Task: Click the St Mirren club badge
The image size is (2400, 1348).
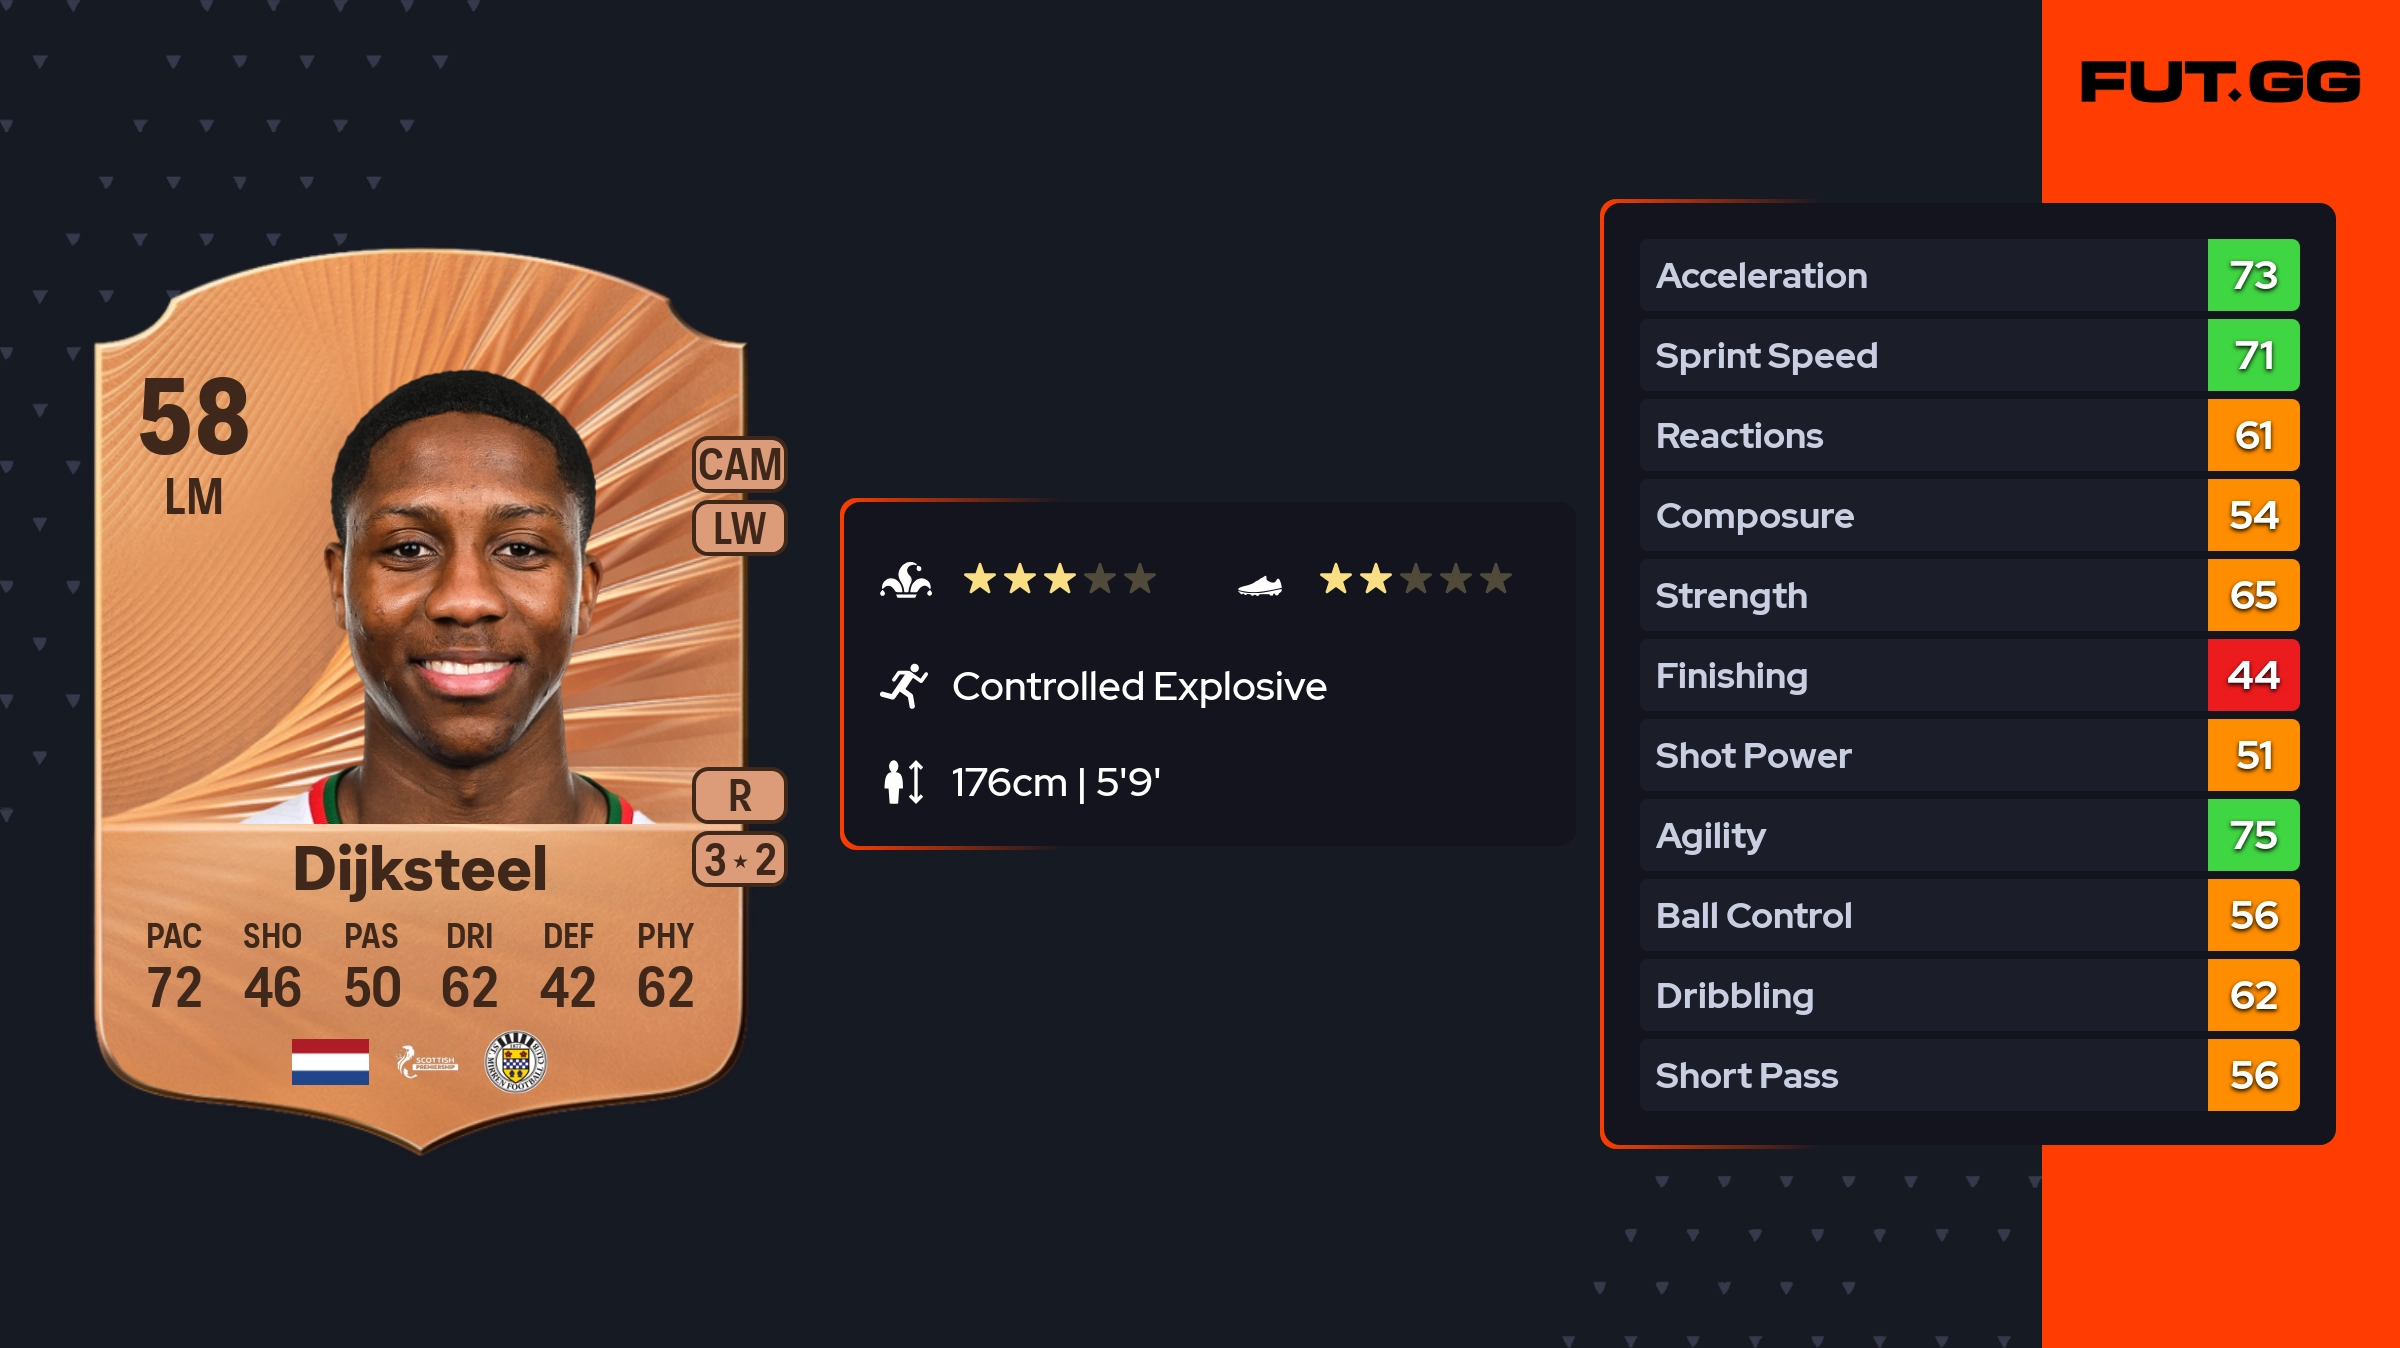Action: pyautogui.click(x=515, y=1062)
